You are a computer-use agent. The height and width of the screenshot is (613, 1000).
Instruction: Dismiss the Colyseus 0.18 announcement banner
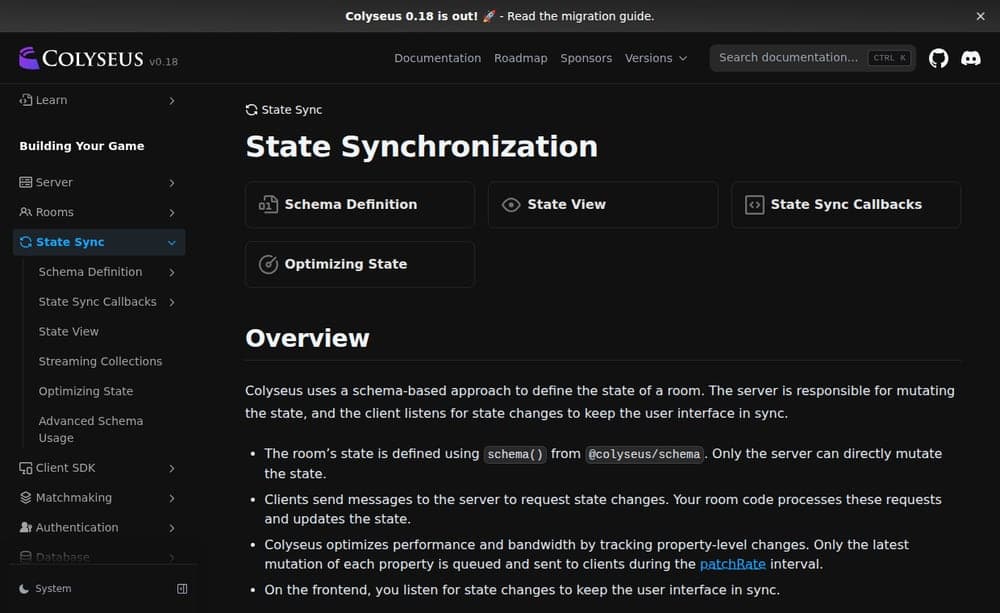point(980,17)
